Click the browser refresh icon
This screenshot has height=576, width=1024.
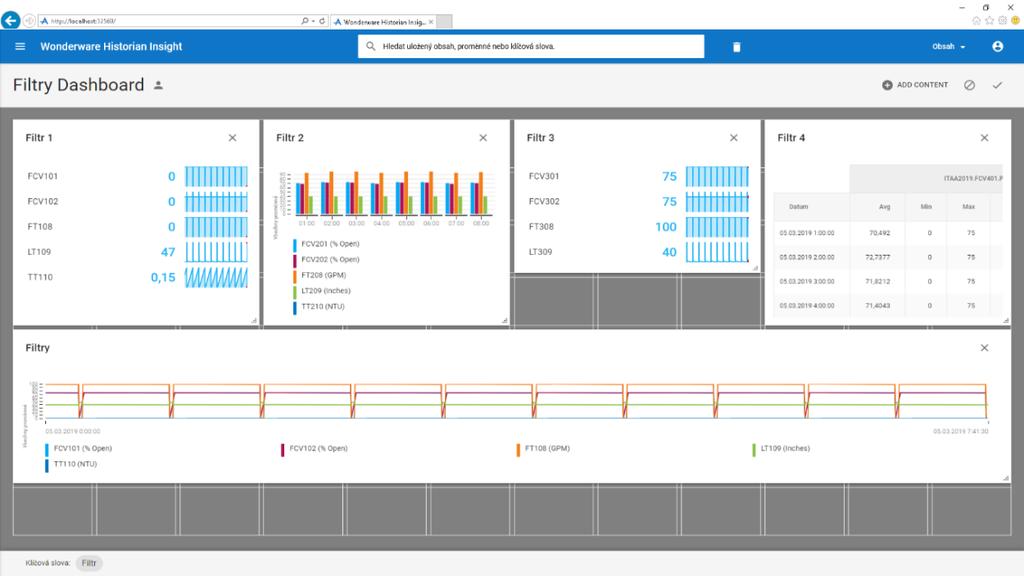tap(322, 21)
